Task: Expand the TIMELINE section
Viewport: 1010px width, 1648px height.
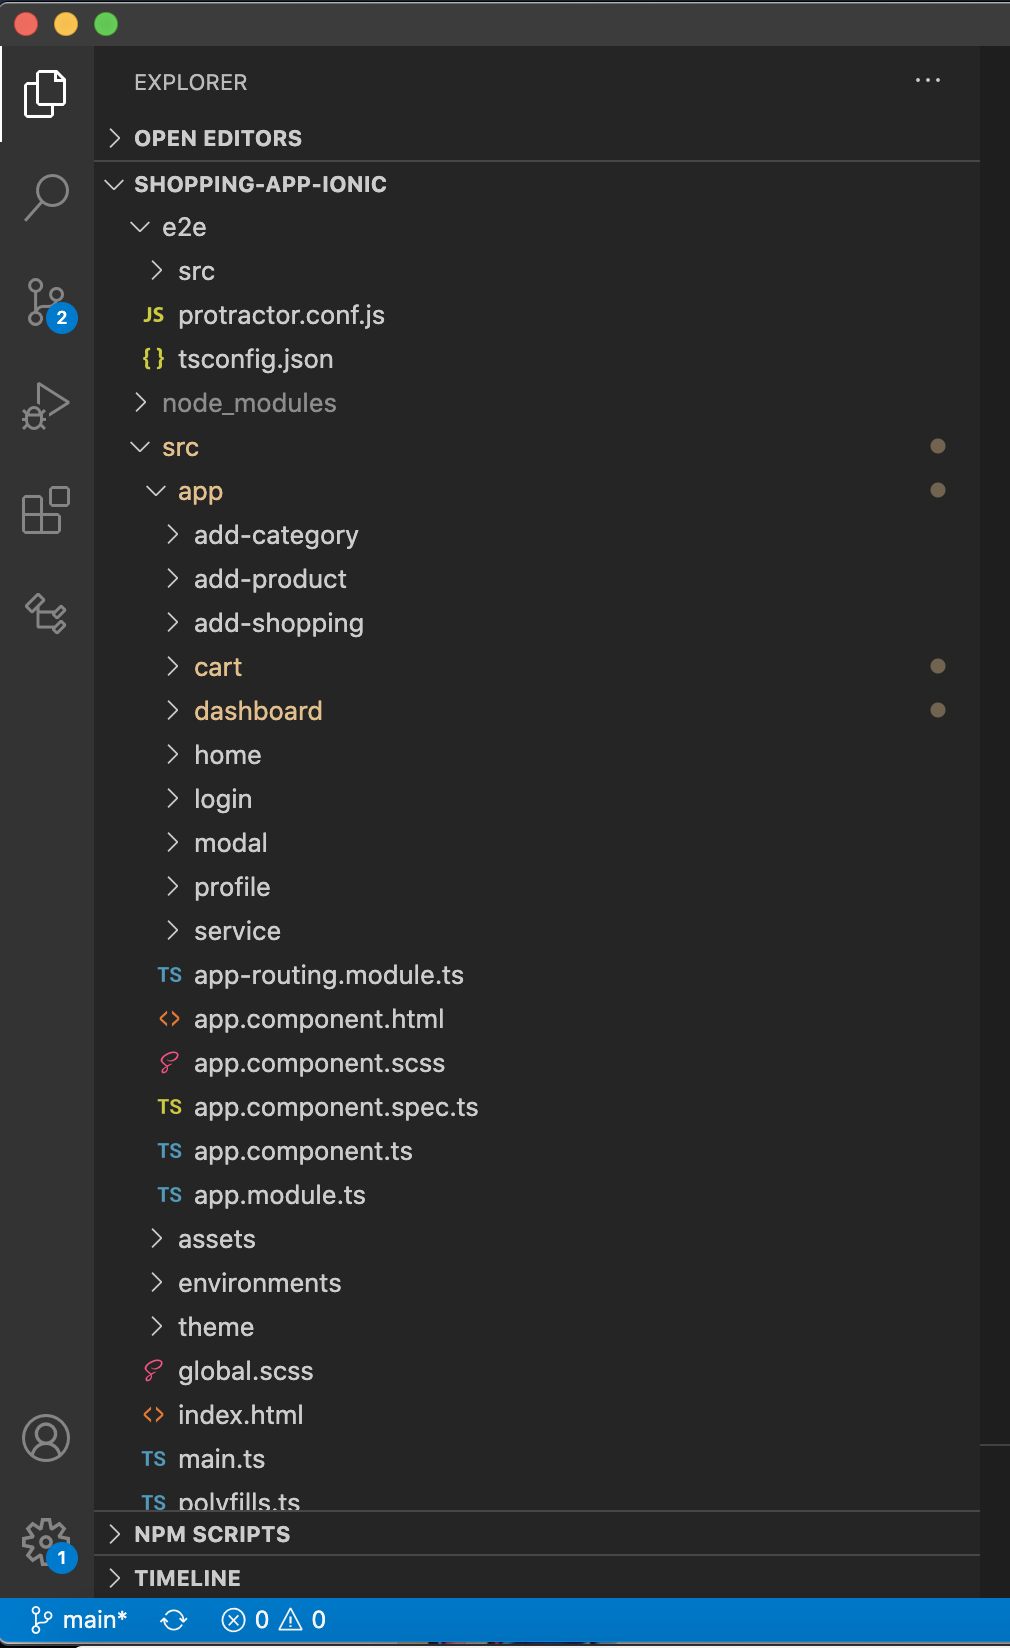Action: (x=187, y=1578)
